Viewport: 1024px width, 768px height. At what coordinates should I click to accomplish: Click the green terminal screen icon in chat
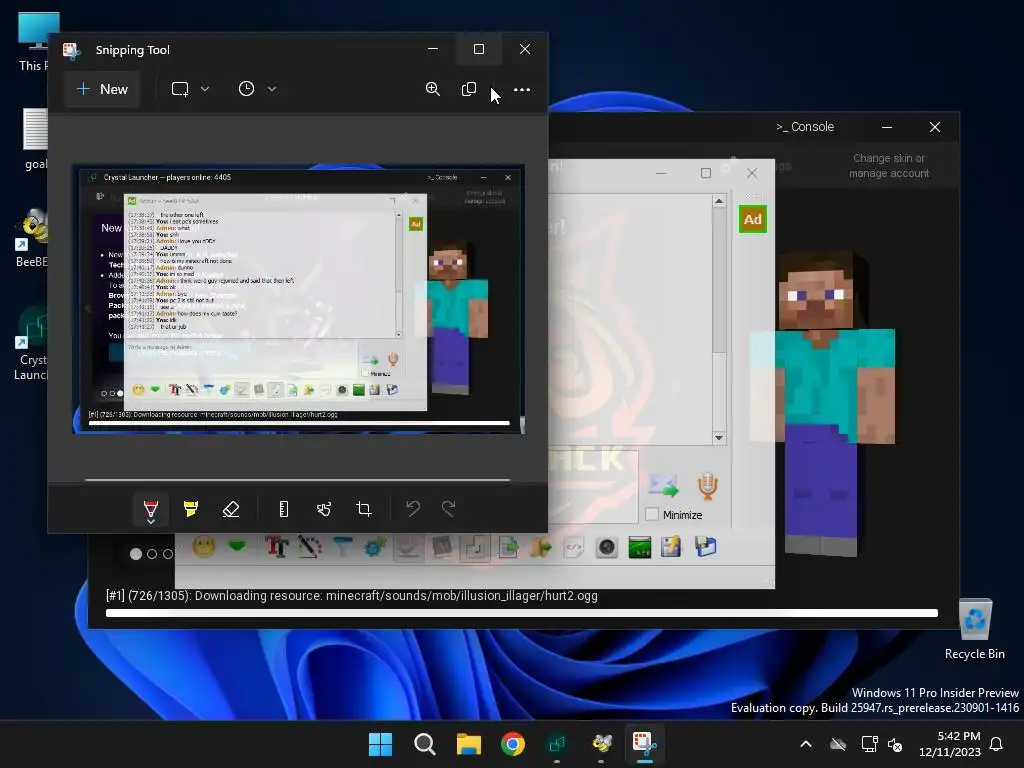click(x=639, y=547)
